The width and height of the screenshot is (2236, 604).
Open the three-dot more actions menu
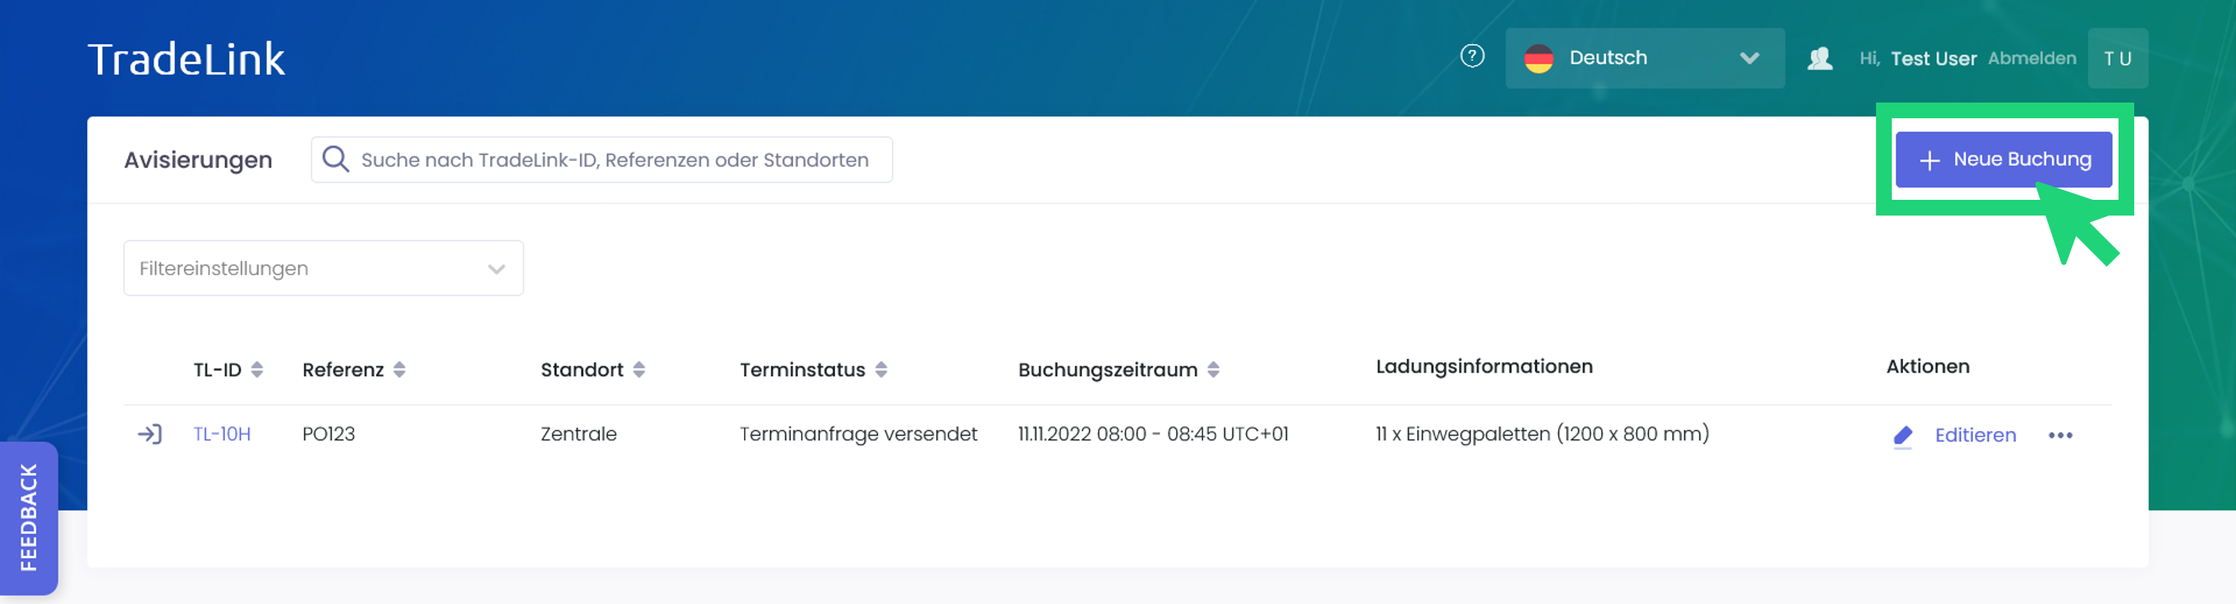pyautogui.click(x=2060, y=435)
